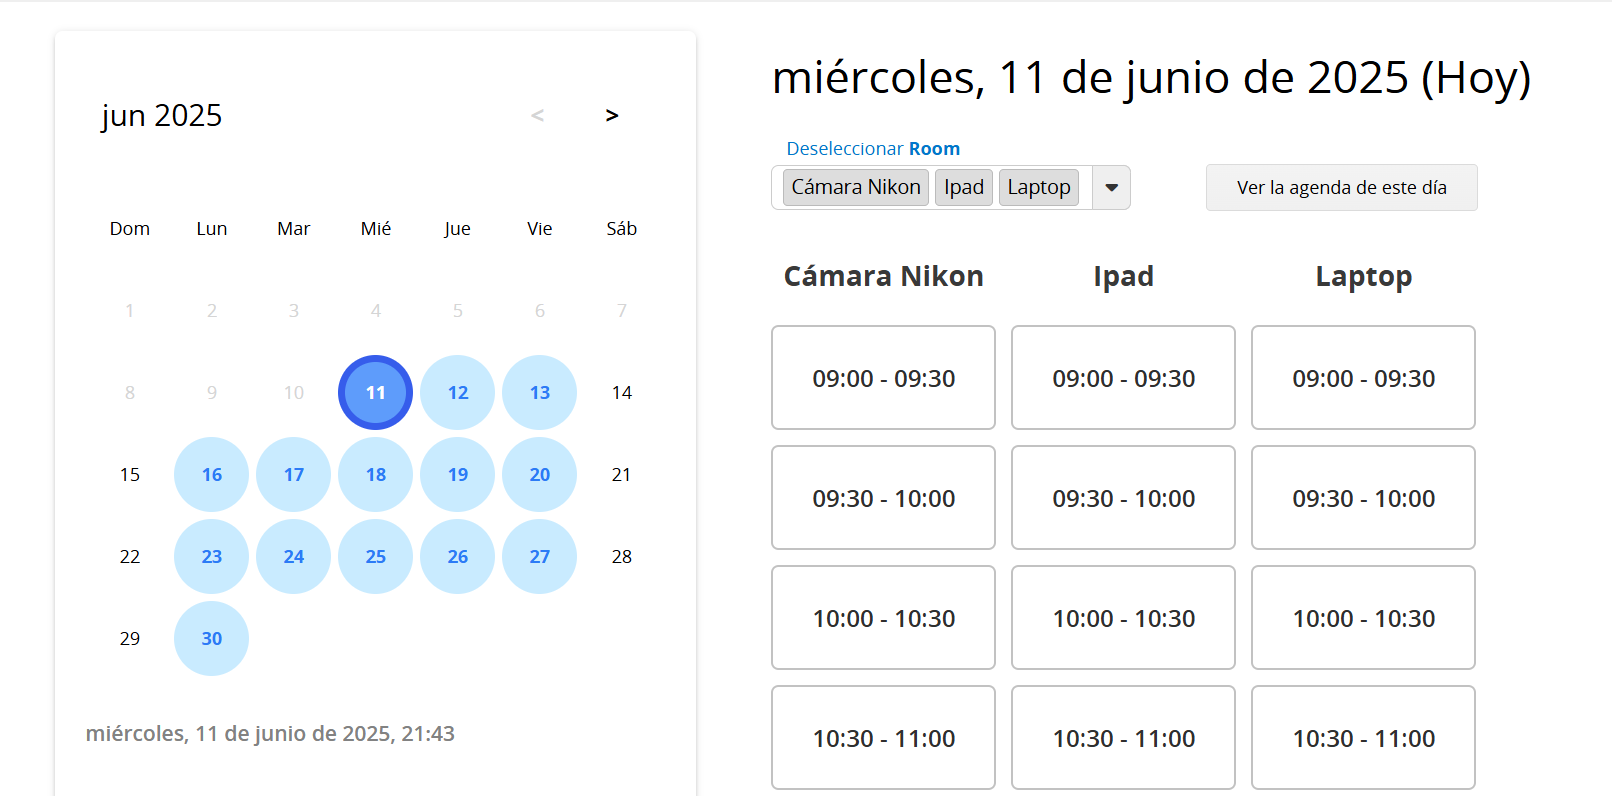Go to previous month in the calendar
1612x796 pixels.
(x=537, y=116)
